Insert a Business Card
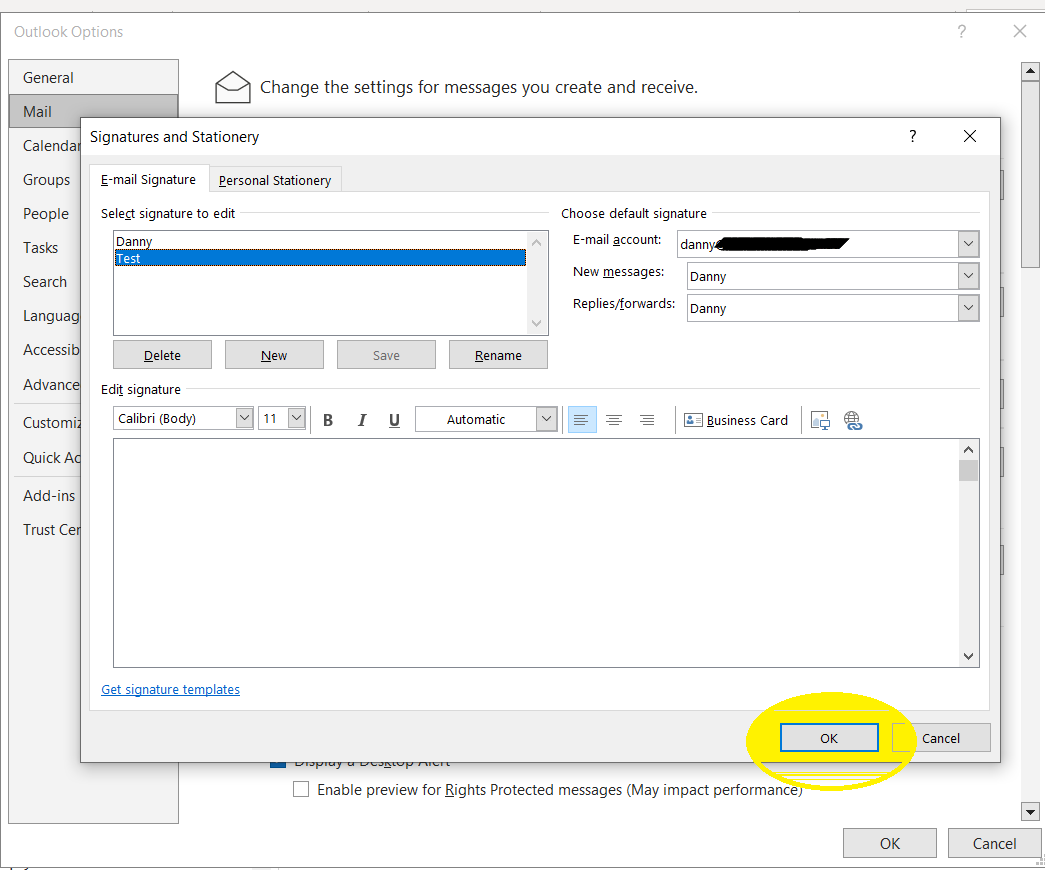The image size is (1045, 870). (736, 420)
